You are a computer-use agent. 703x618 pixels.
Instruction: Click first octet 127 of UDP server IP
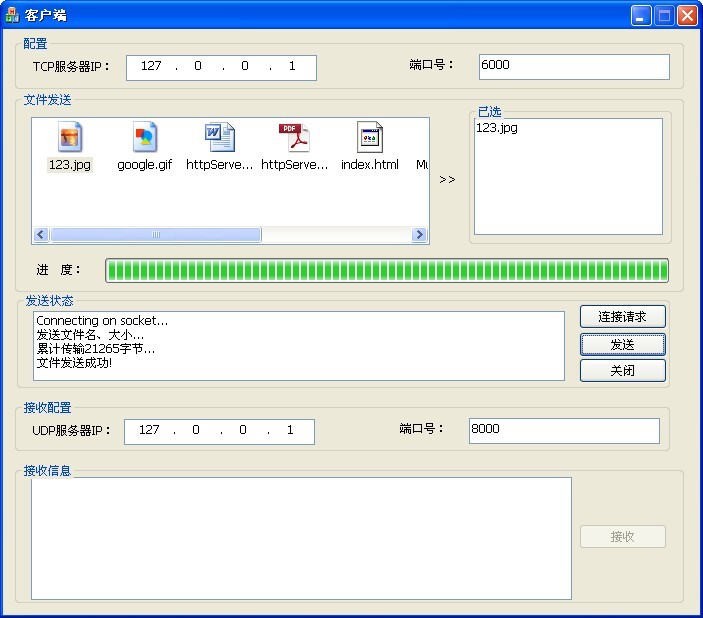[x=149, y=430]
